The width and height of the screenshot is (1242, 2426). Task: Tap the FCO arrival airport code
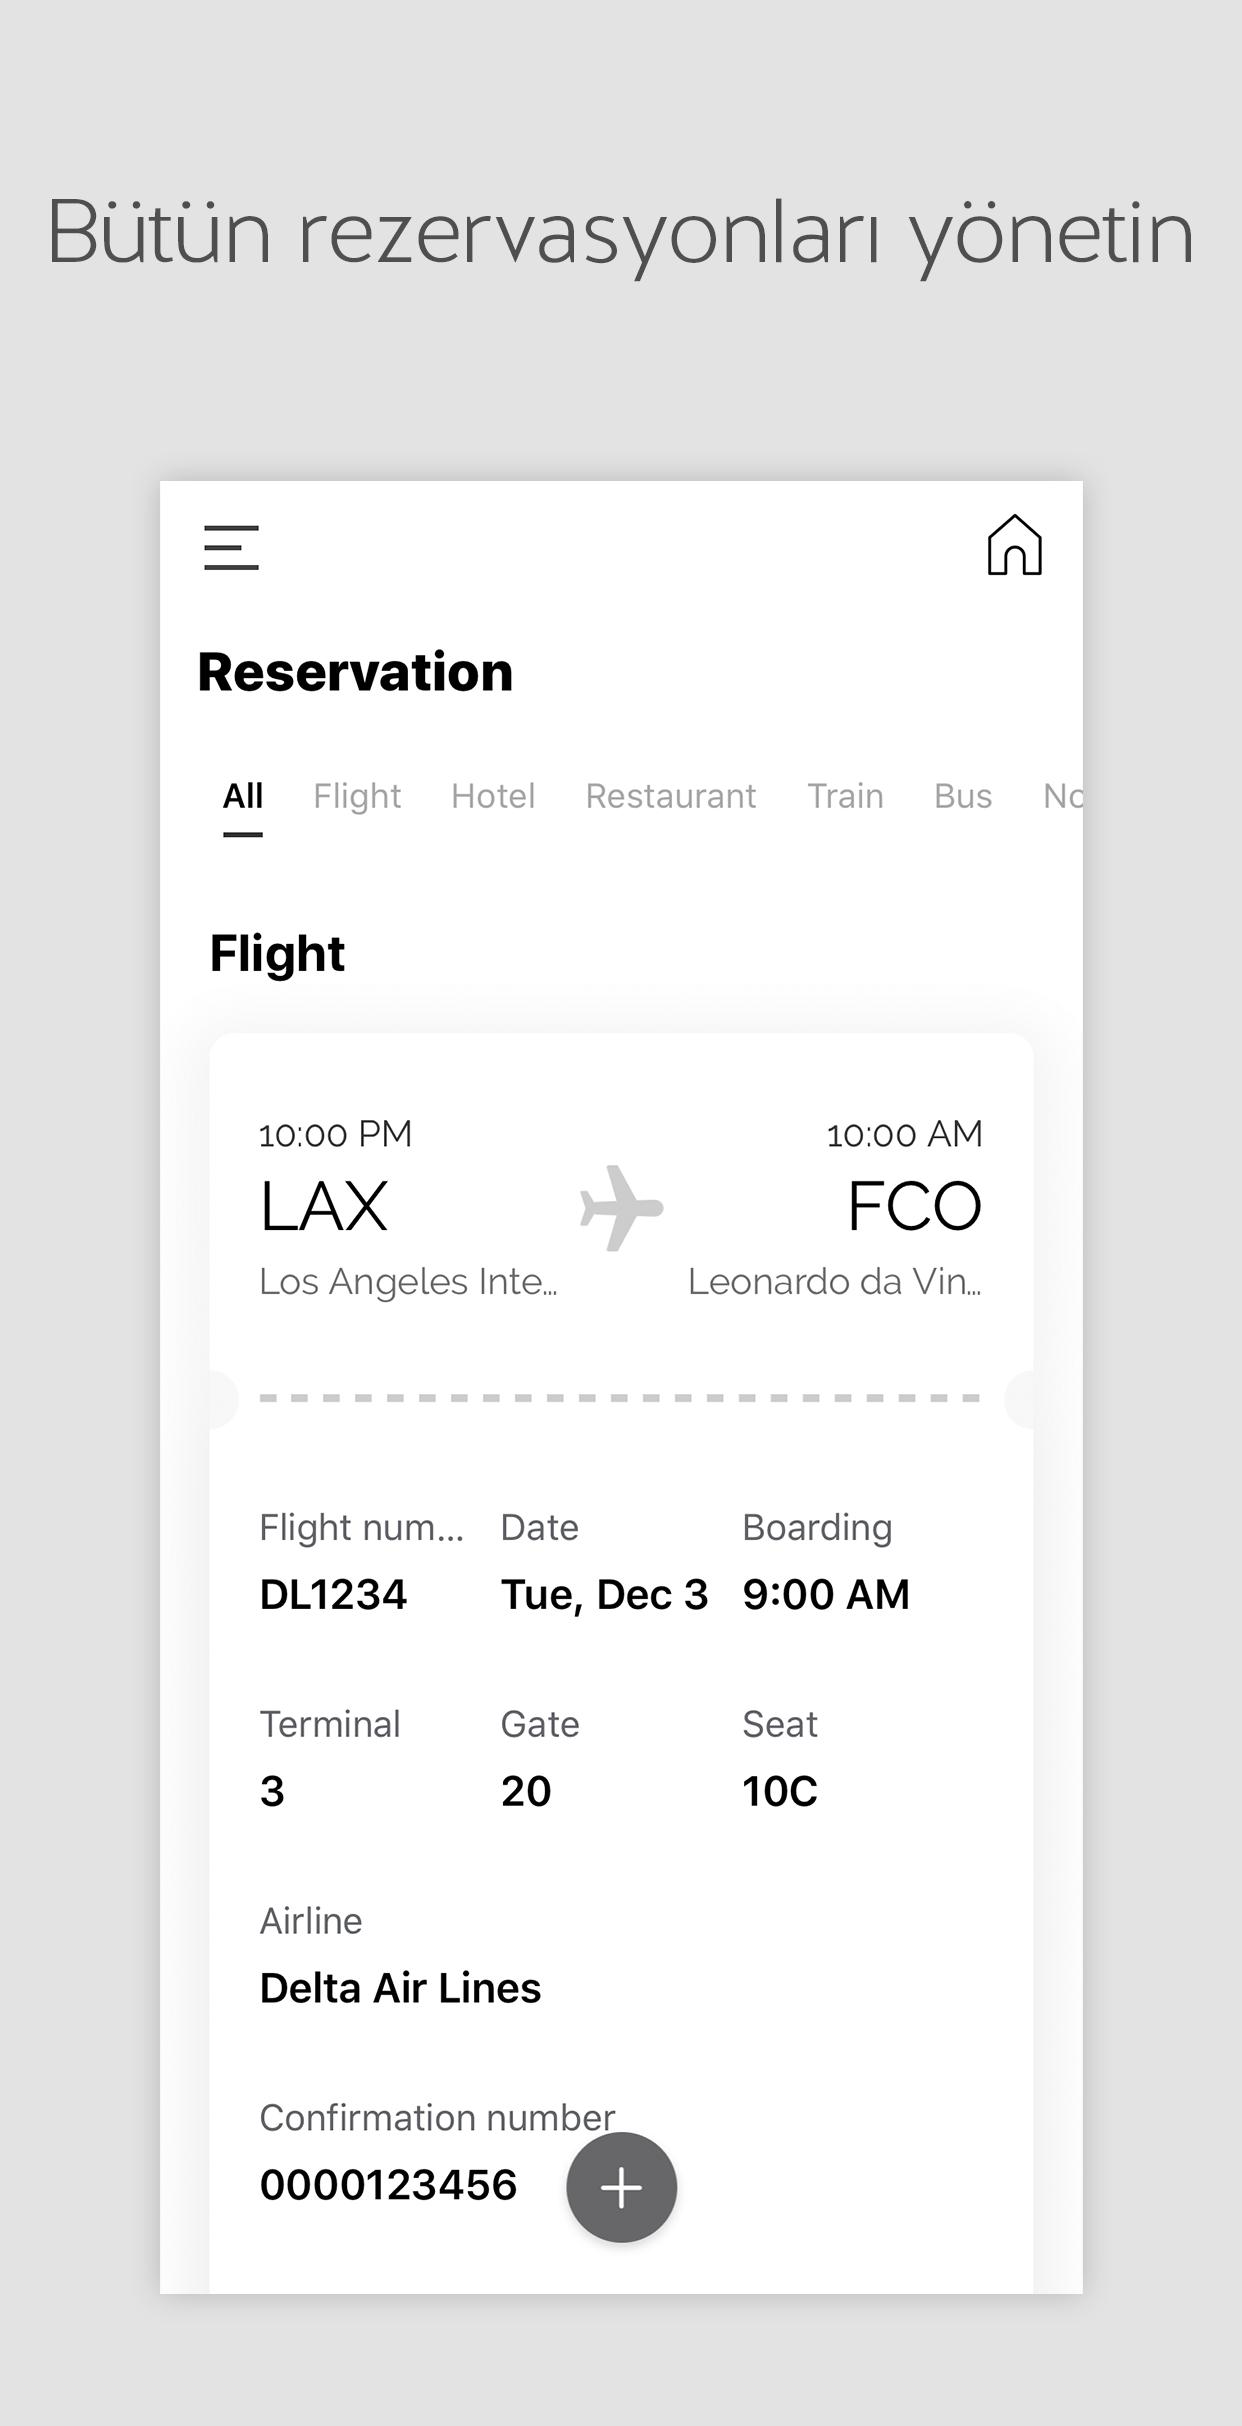[915, 1206]
